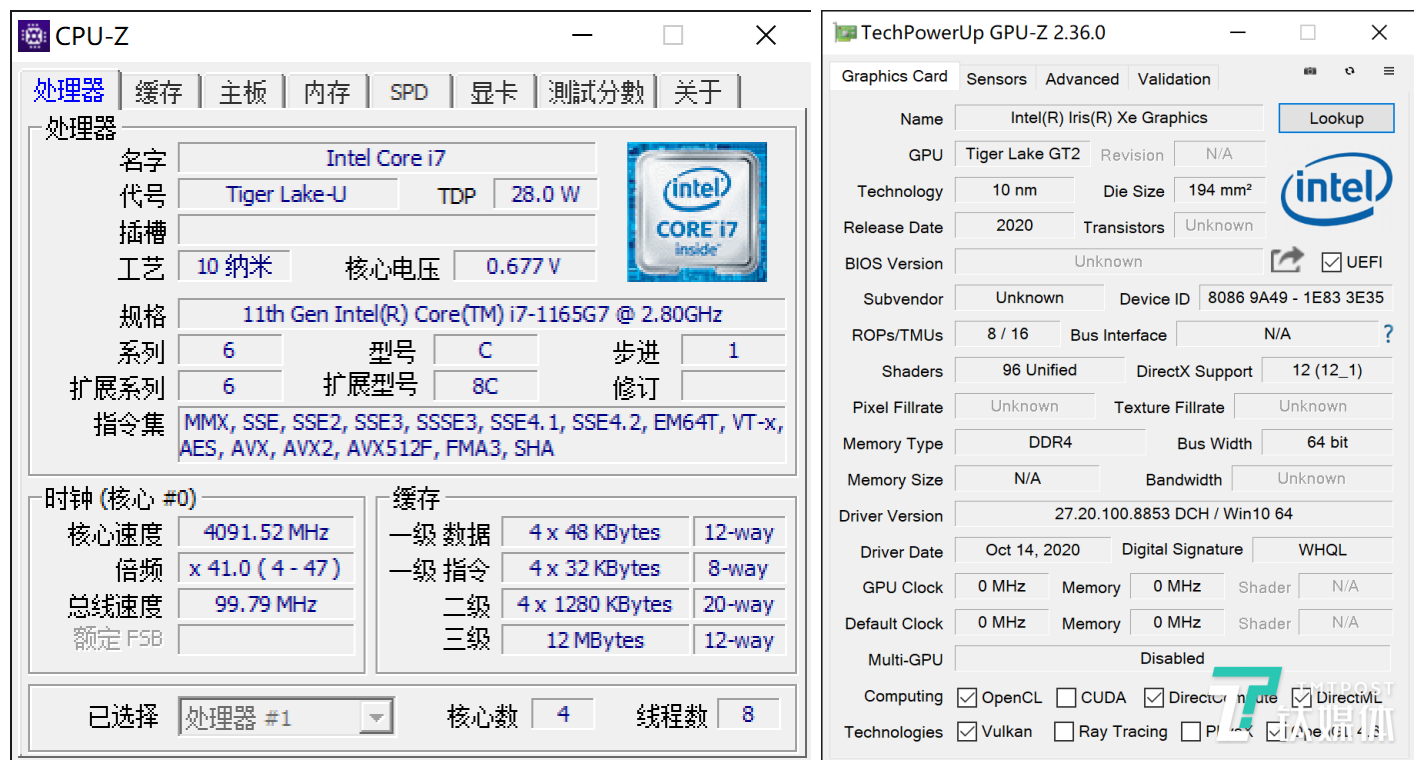Click the Driver Date value Oct 14, 2020

(x=1032, y=550)
